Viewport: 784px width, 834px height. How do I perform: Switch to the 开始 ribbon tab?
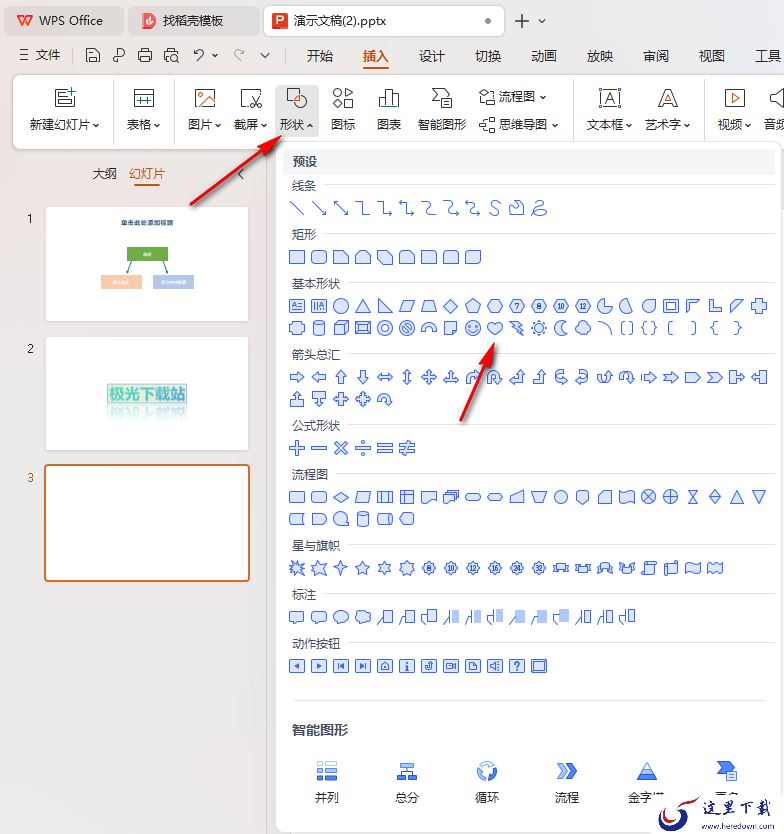pyautogui.click(x=320, y=56)
